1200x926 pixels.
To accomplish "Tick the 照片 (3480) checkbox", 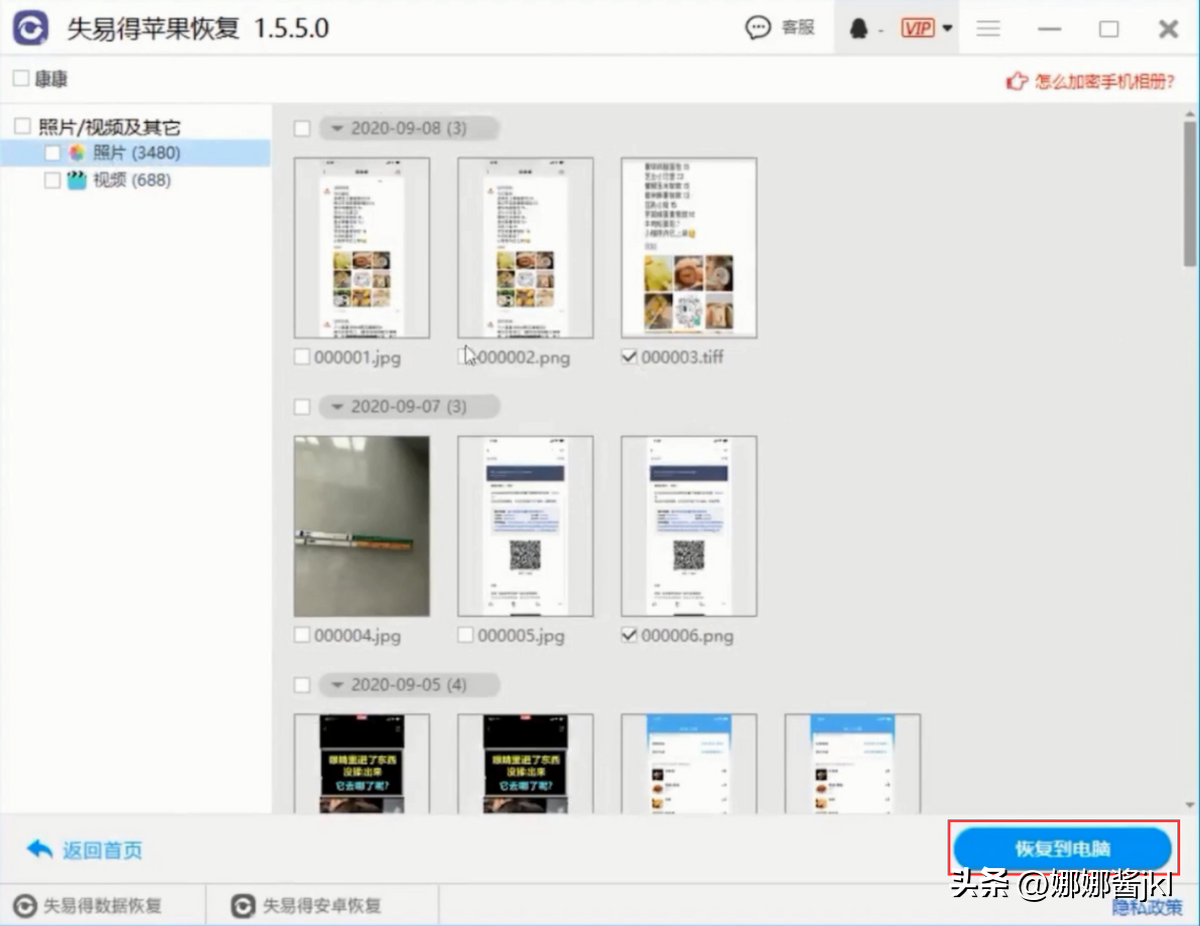I will click(x=53, y=153).
